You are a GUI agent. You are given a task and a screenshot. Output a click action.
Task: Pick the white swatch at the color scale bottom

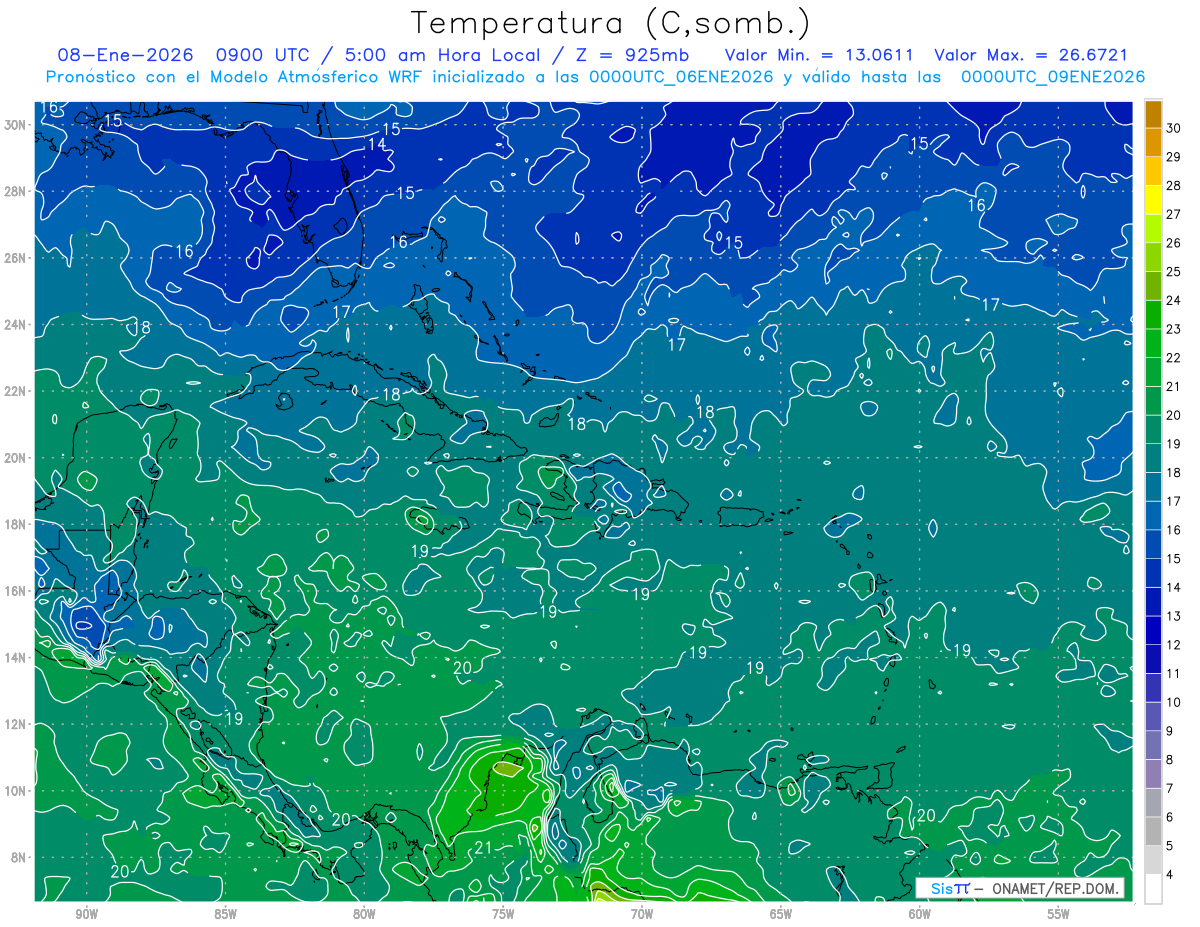tap(1153, 888)
